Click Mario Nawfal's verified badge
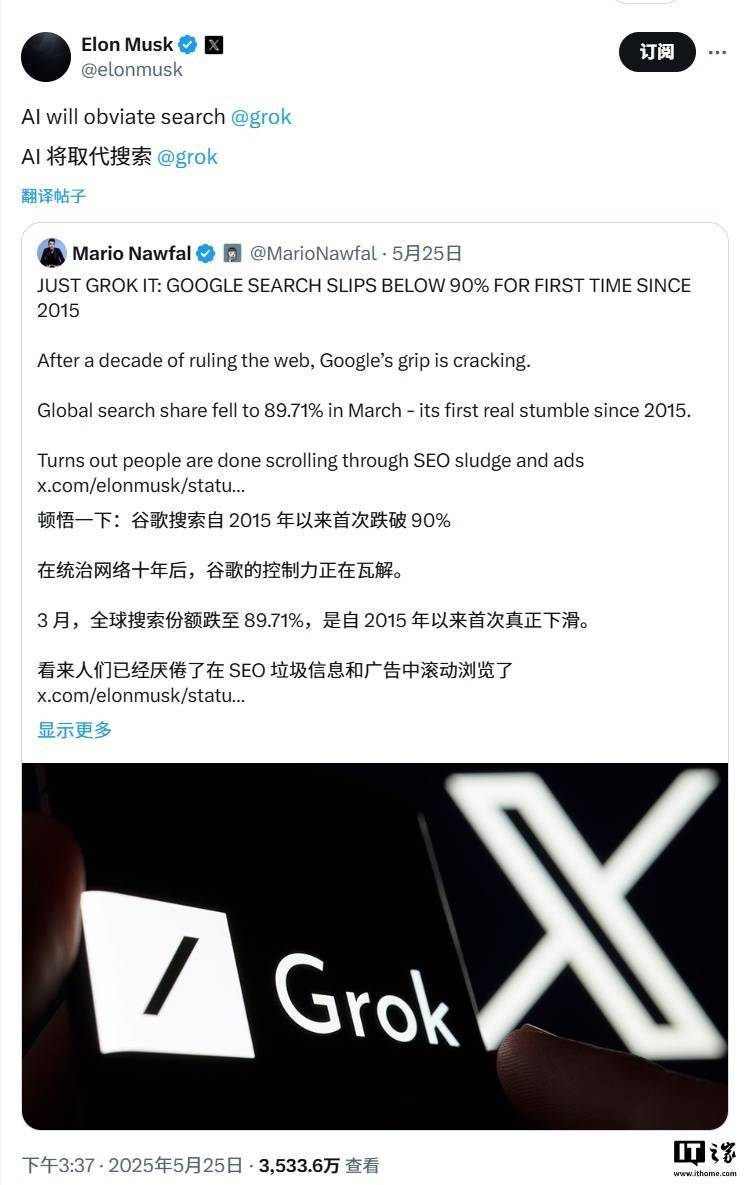The height and width of the screenshot is (1185, 748). click(x=206, y=254)
